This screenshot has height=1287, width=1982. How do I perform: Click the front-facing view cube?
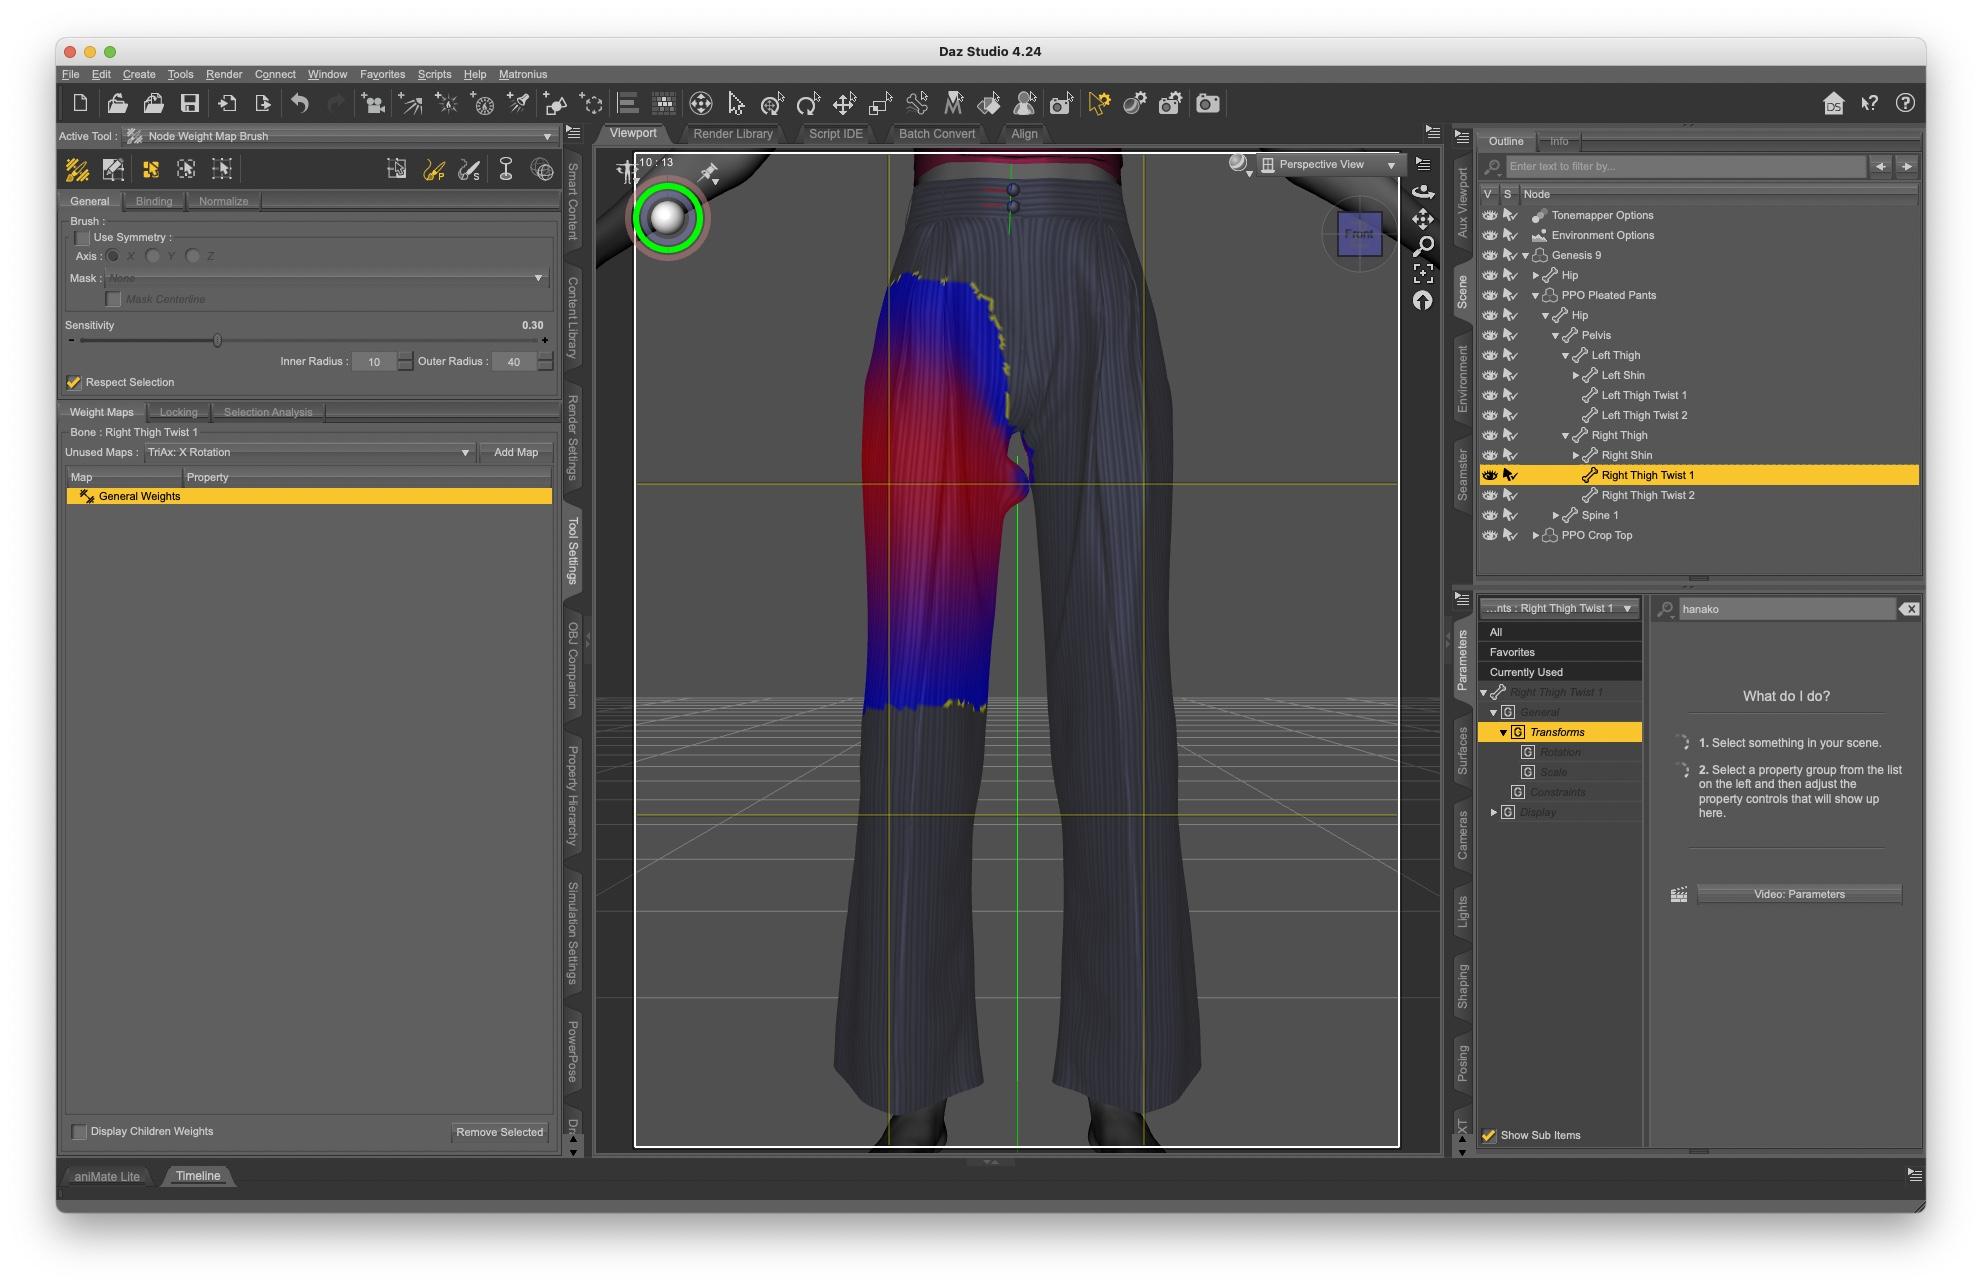click(x=1359, y=234)
